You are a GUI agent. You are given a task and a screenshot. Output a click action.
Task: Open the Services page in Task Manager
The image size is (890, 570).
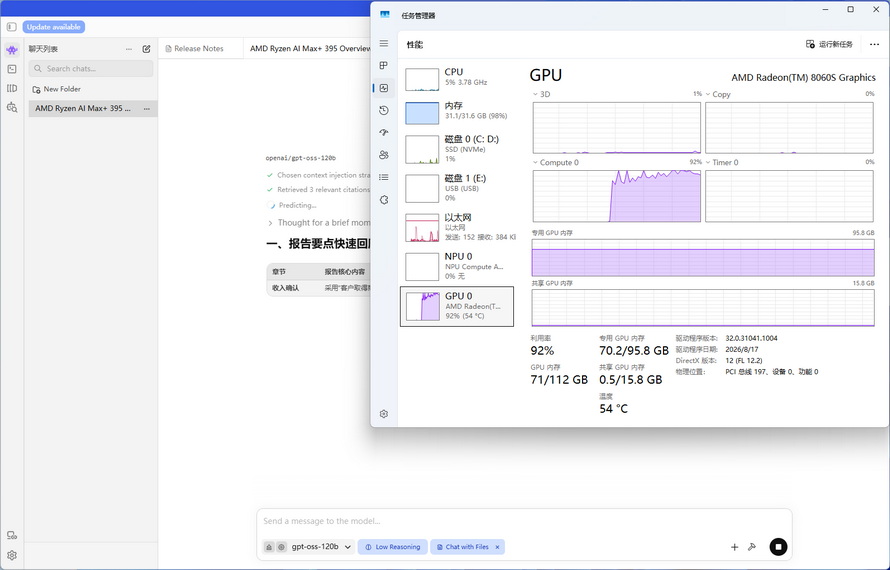[384, 200]
